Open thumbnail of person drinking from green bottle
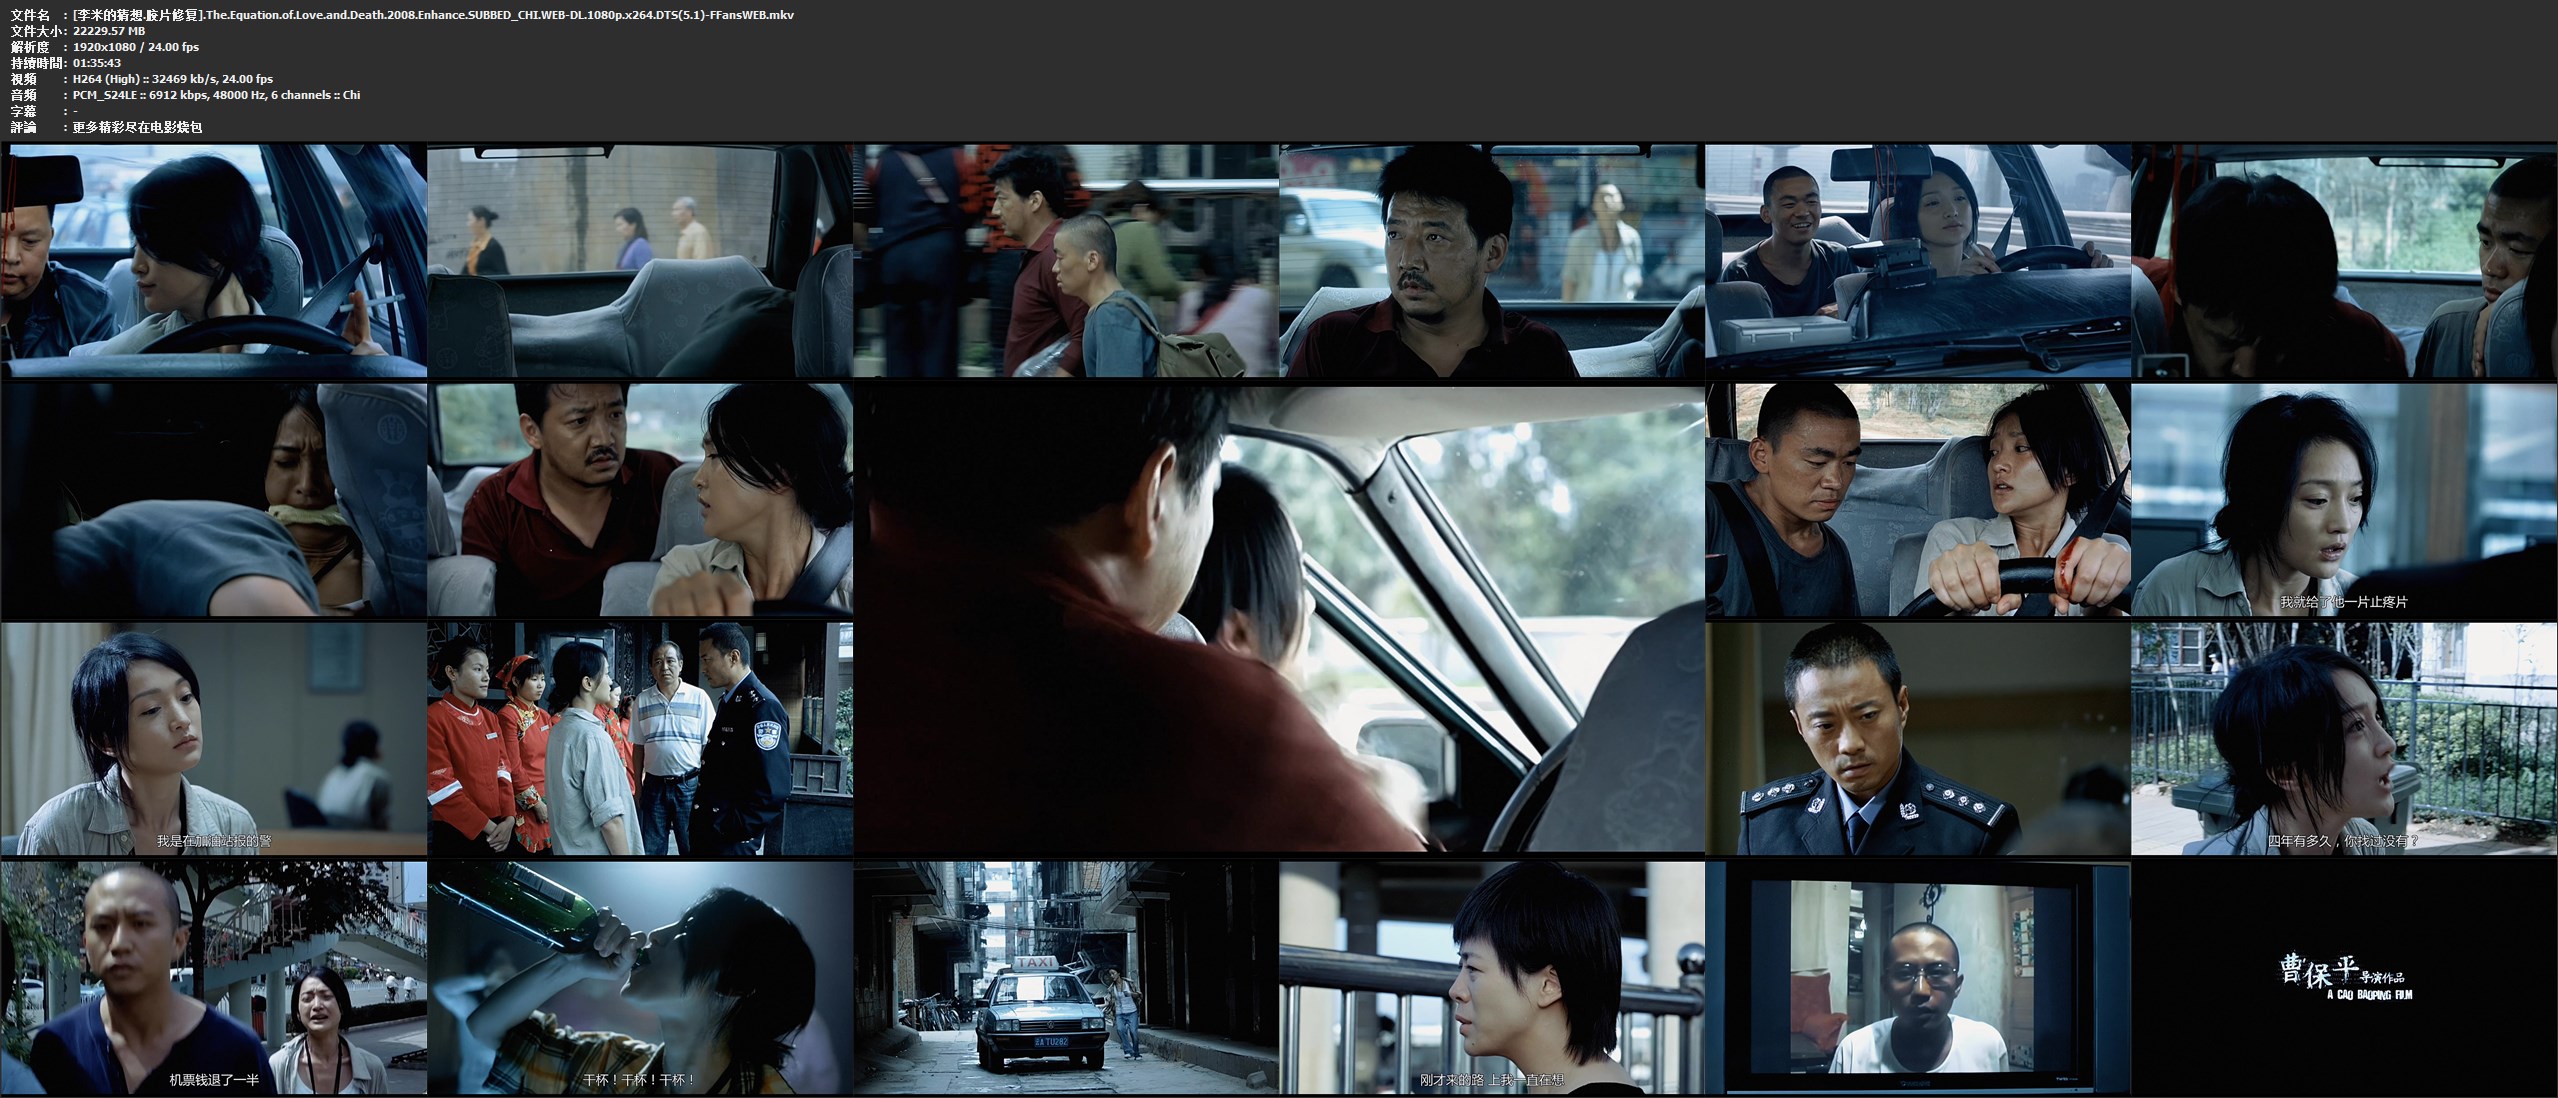Screen dimensions: 2558x1098 click(640, 978)
